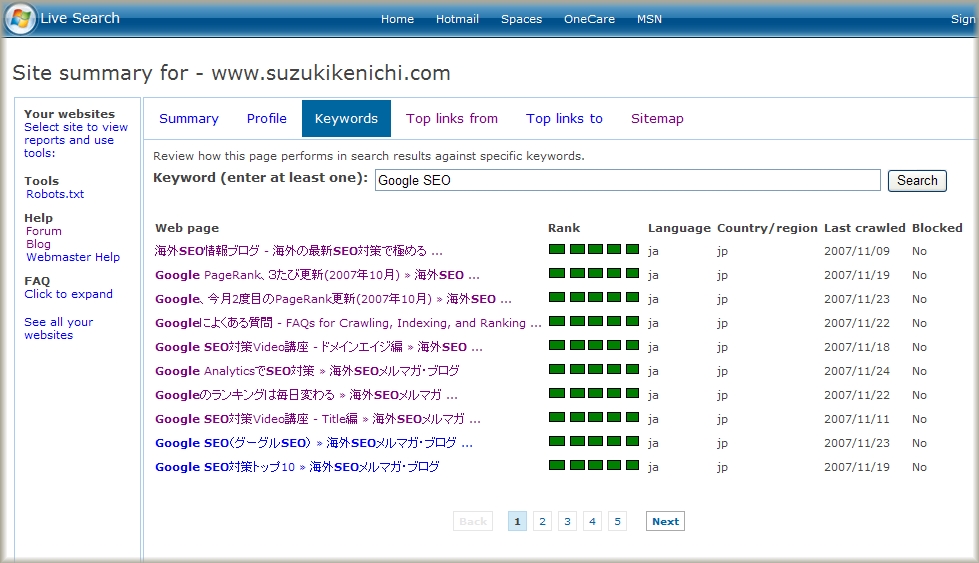
Task: Click last crawled date 2007/11/09
Action: tap(857, 252)
